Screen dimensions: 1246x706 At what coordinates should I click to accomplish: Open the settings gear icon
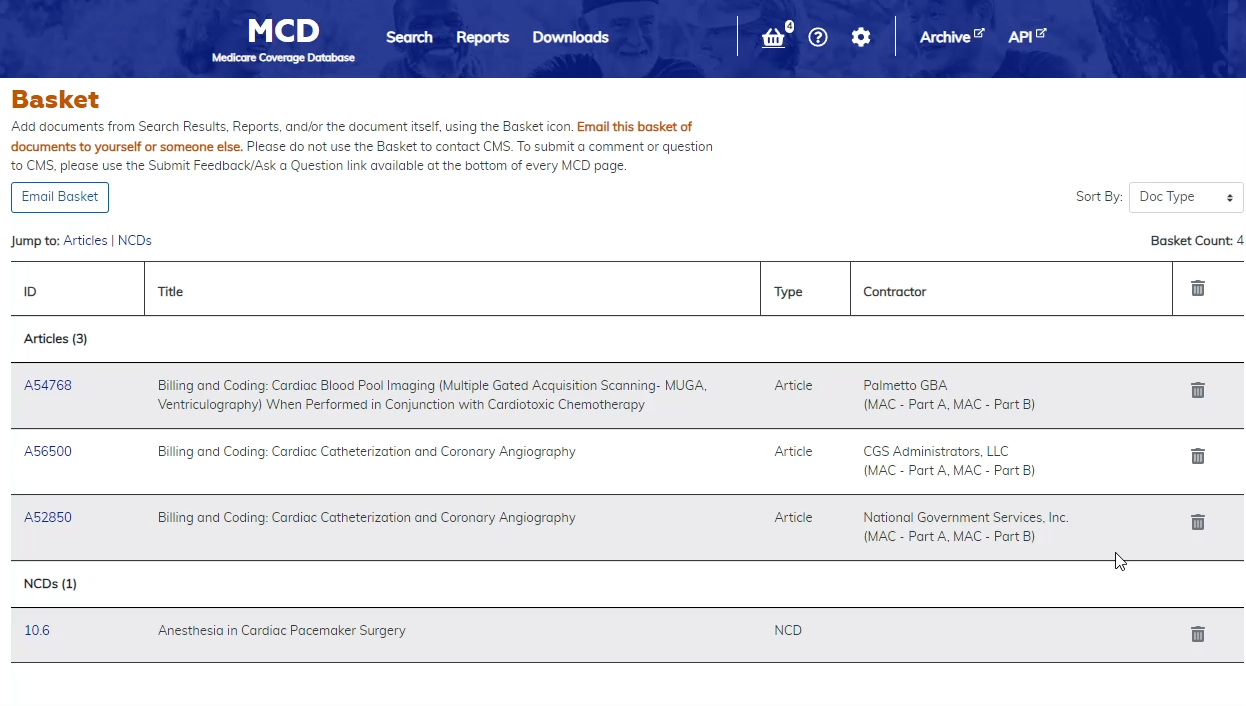click(860, 37)
